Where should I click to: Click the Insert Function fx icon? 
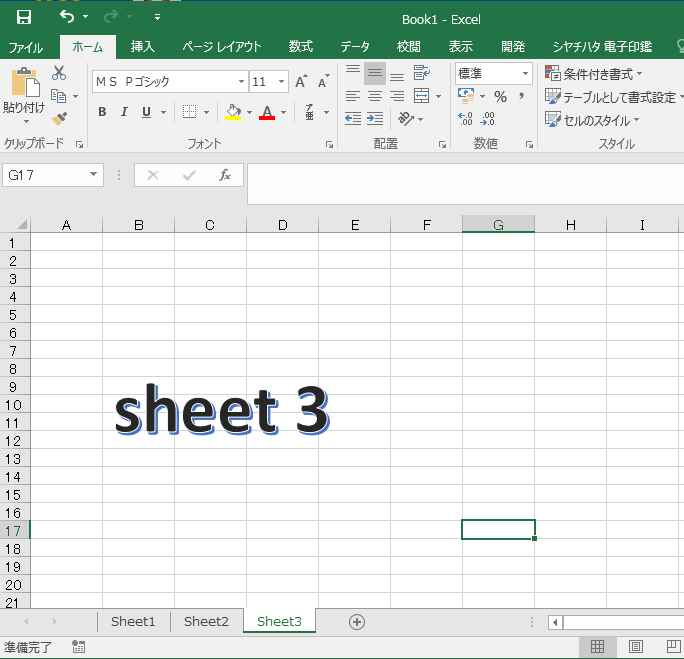point(225,175)
